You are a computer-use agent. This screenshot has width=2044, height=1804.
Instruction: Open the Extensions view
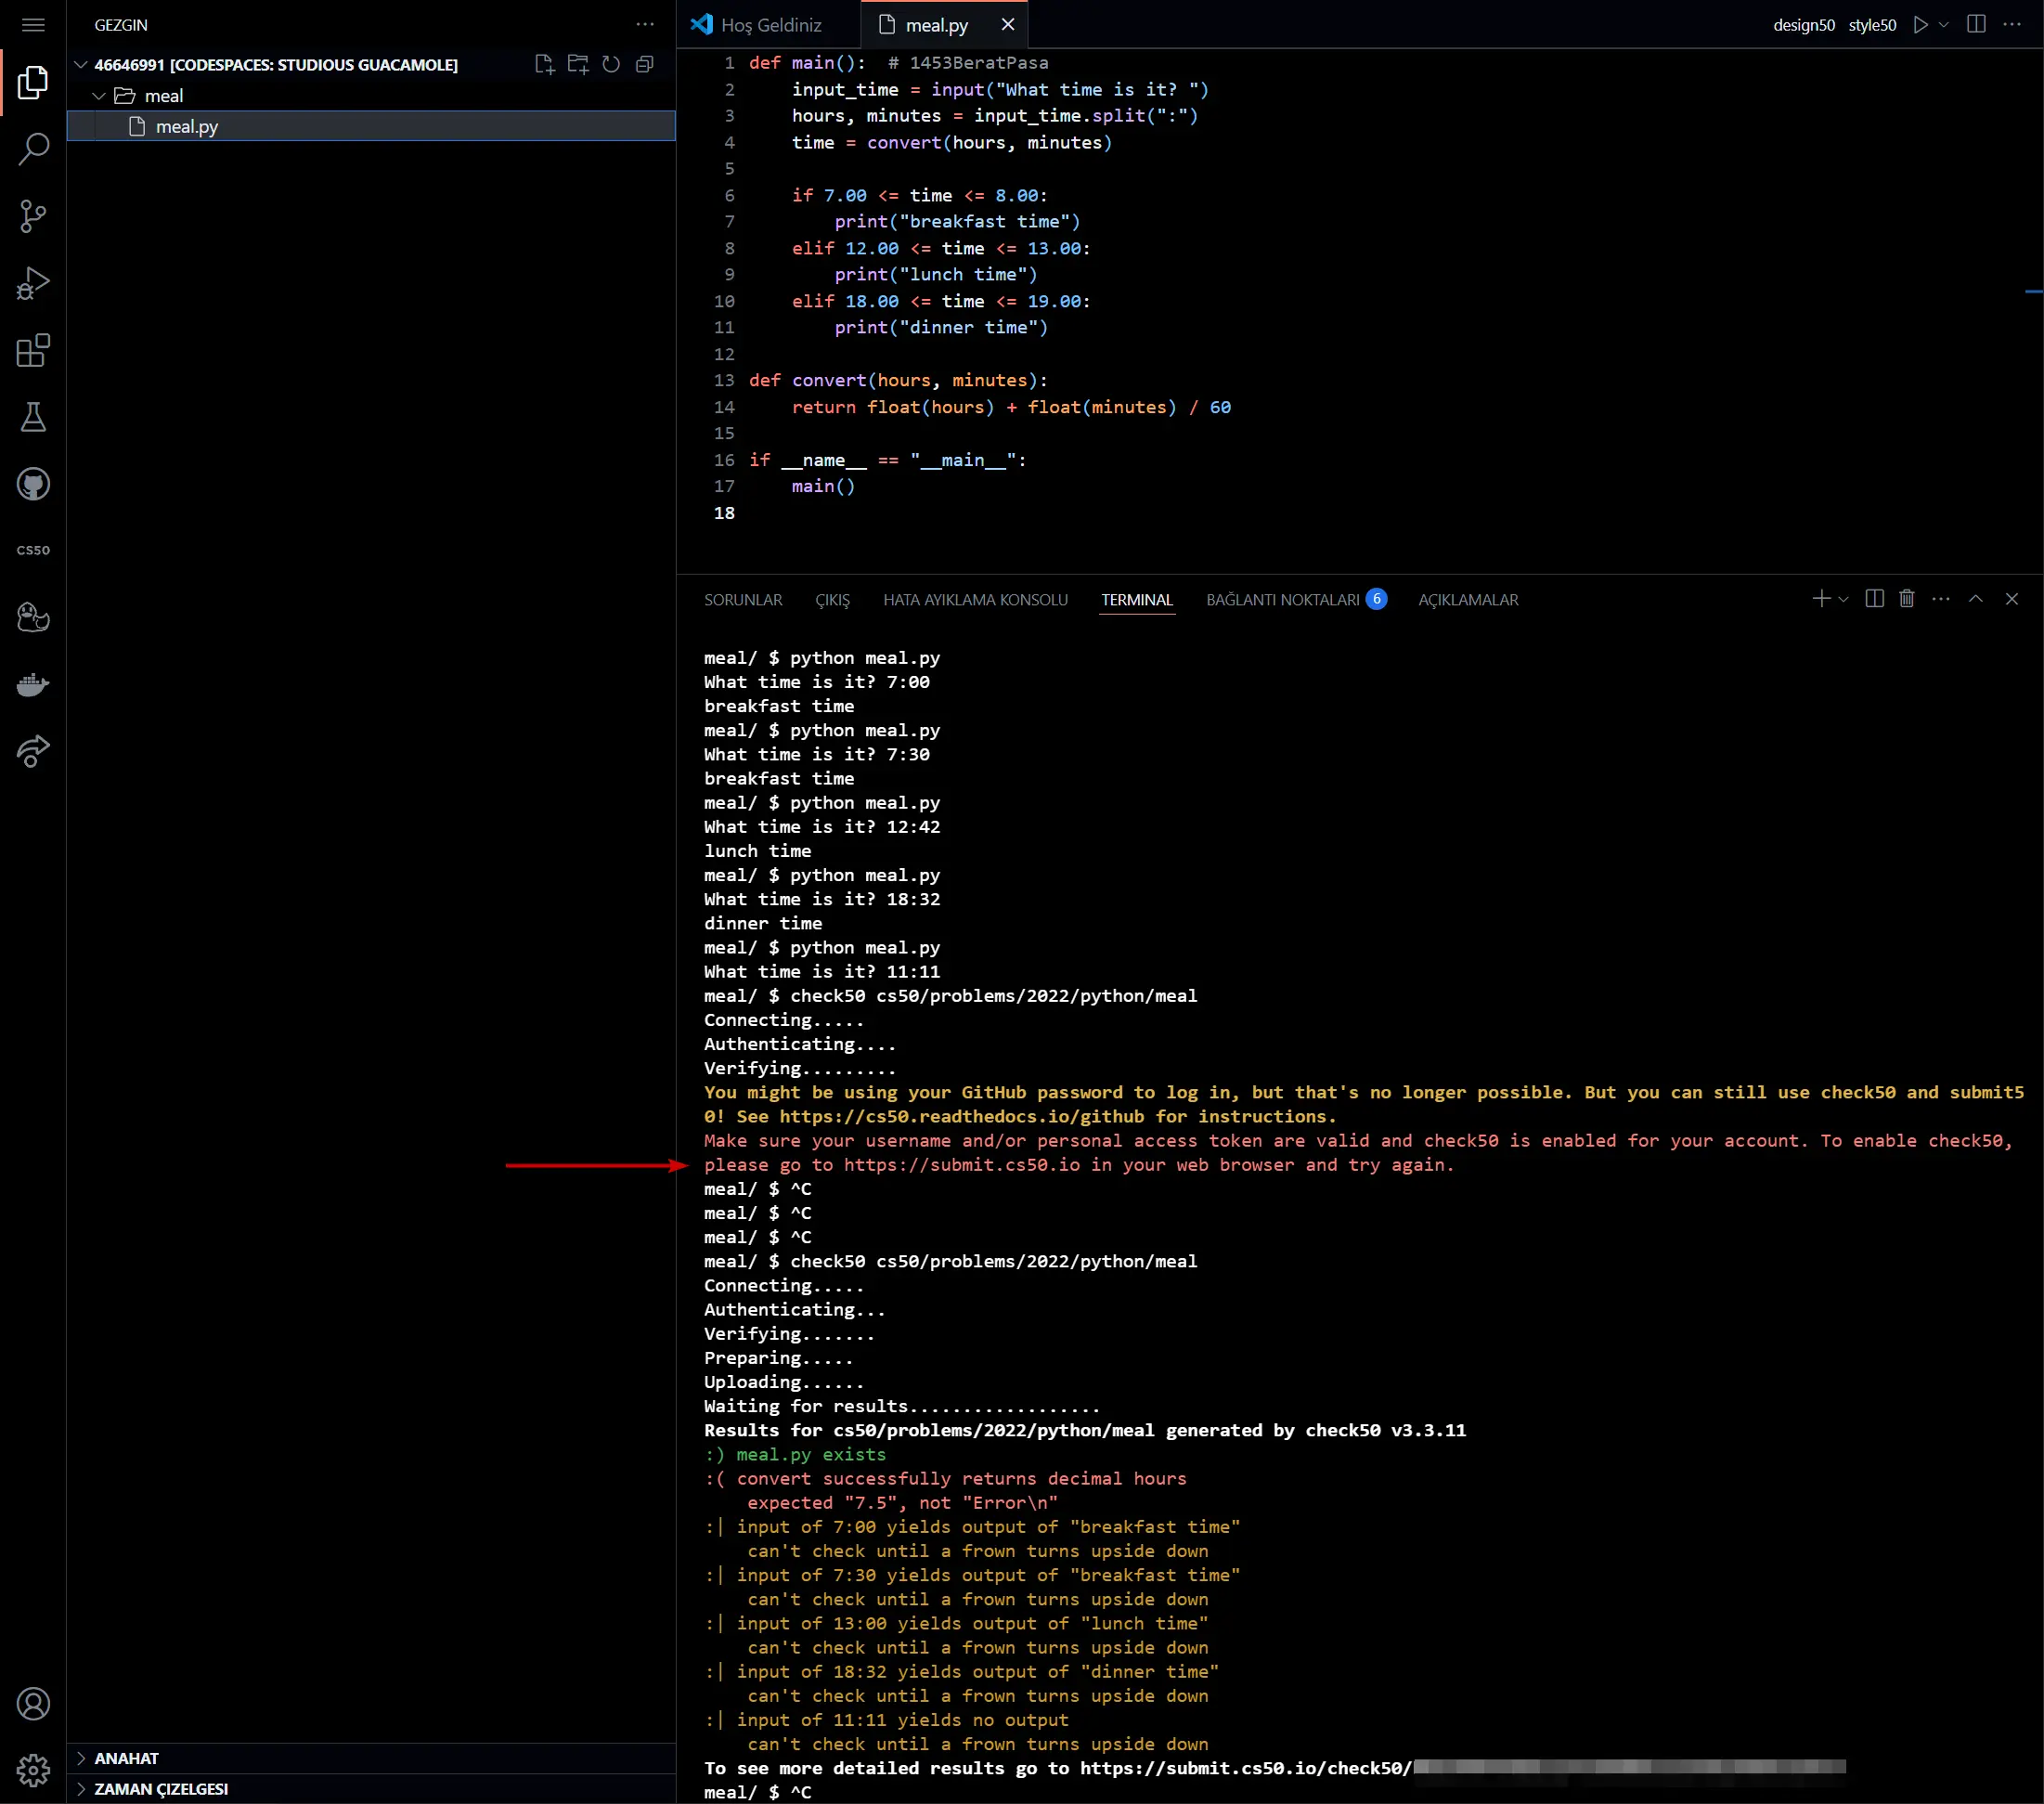(33, 350)
